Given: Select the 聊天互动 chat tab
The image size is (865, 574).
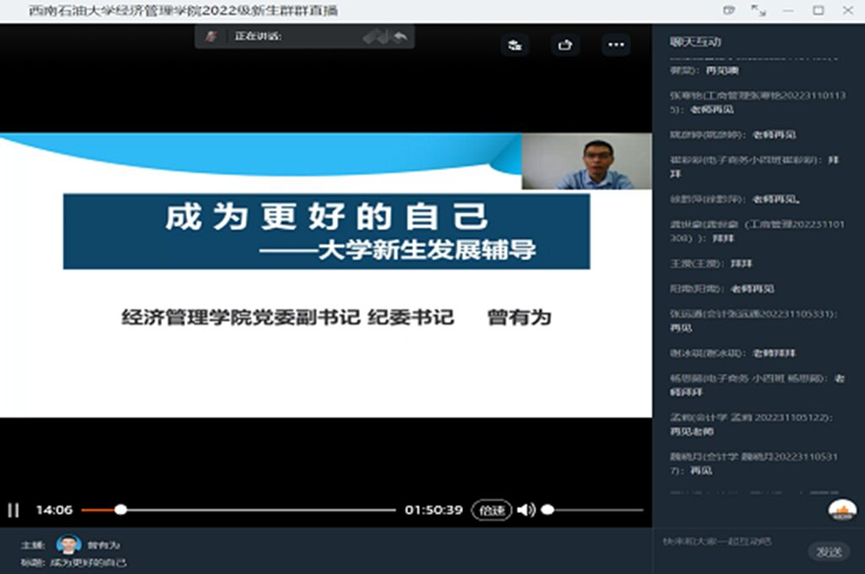Looking at the screenshot, I should 695,41.
